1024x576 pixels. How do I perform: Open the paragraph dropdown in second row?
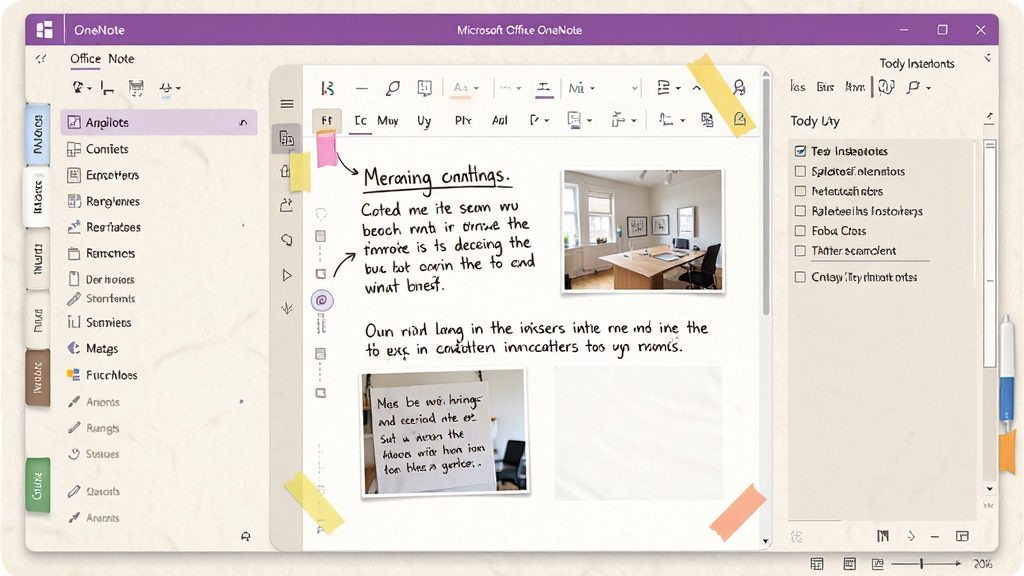(x=539, y=120)
